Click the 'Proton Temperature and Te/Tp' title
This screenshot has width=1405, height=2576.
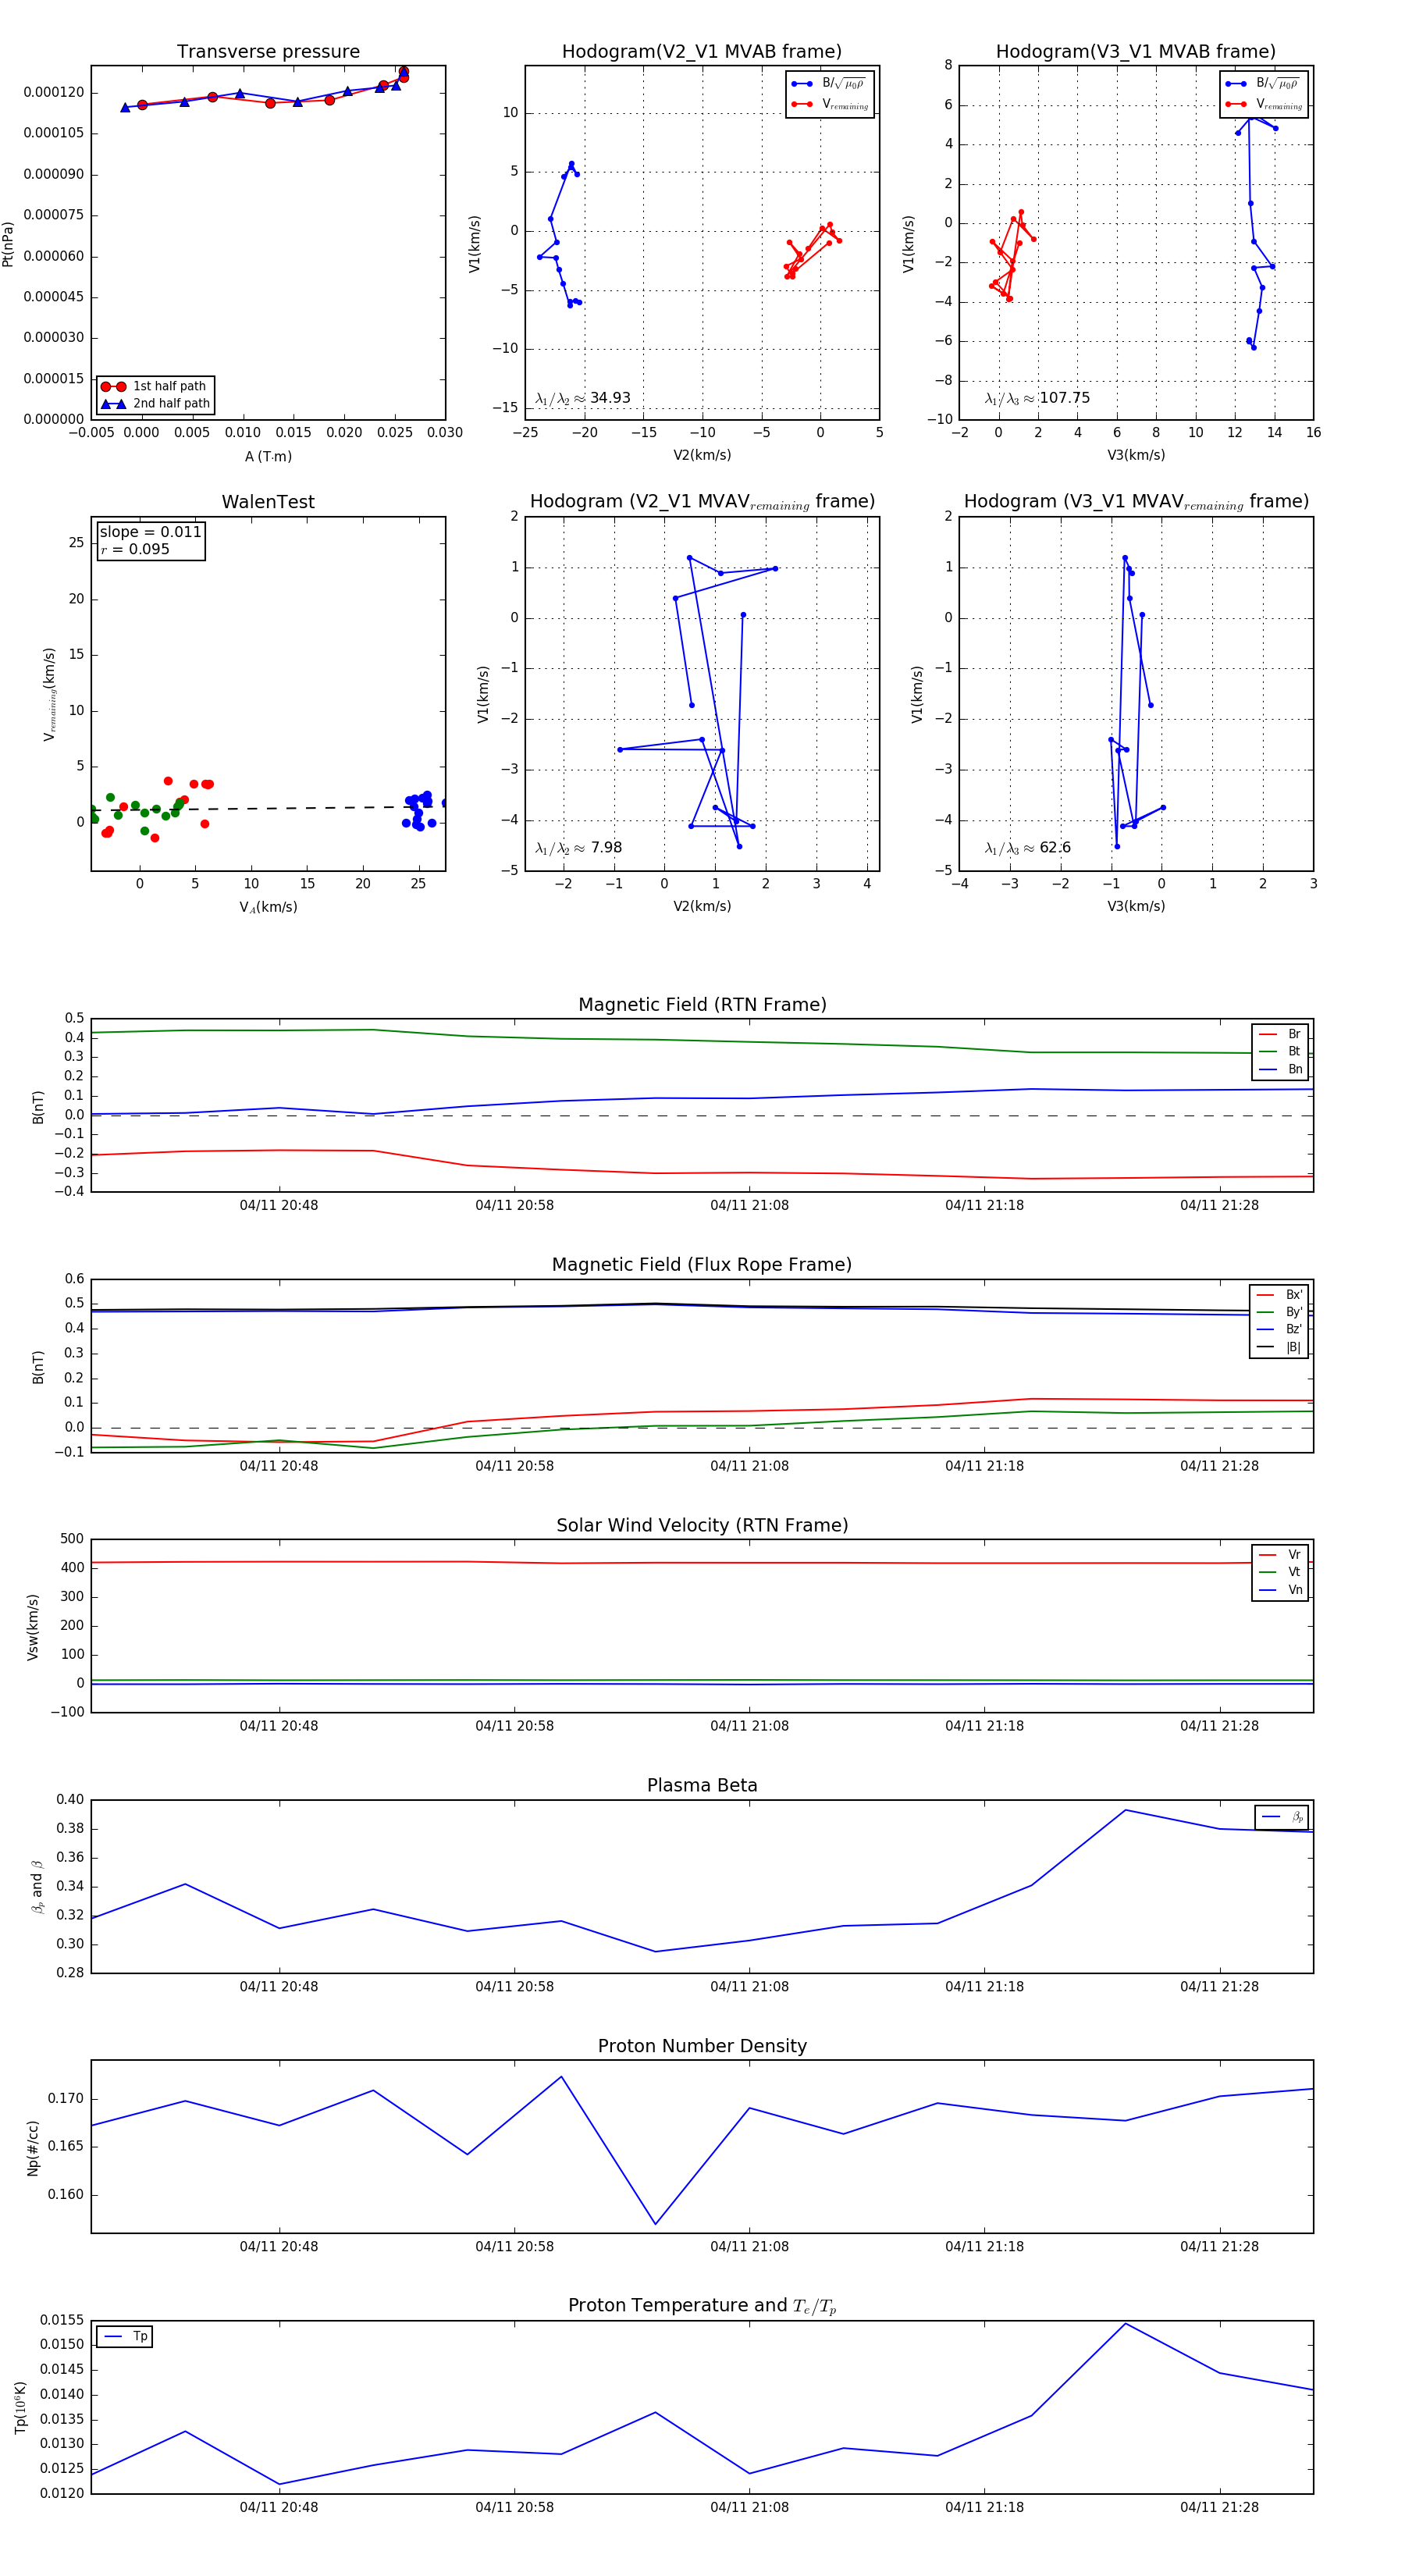(702, 2305)
